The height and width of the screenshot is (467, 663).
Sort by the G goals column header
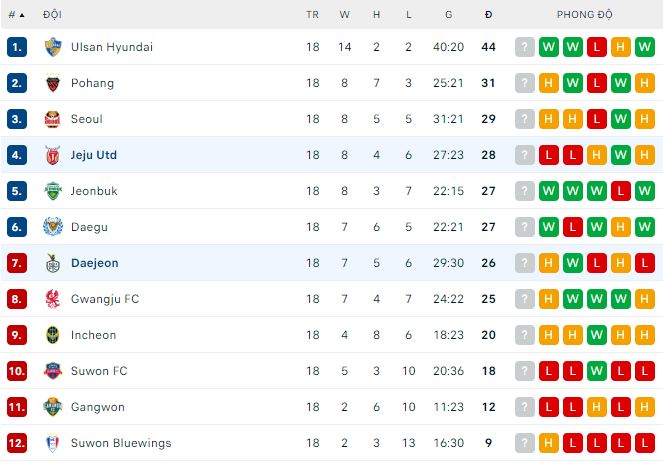448,15
